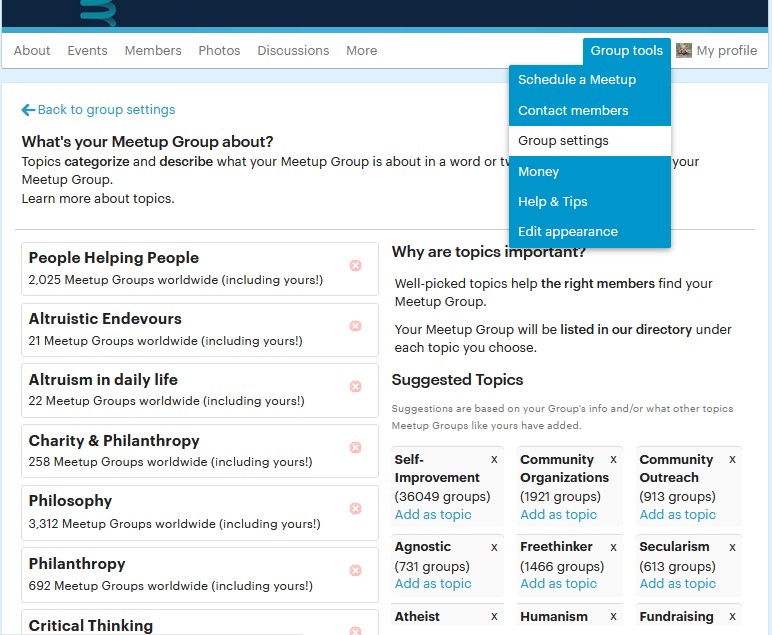Open the Events tab

click(x=87, y=51)
